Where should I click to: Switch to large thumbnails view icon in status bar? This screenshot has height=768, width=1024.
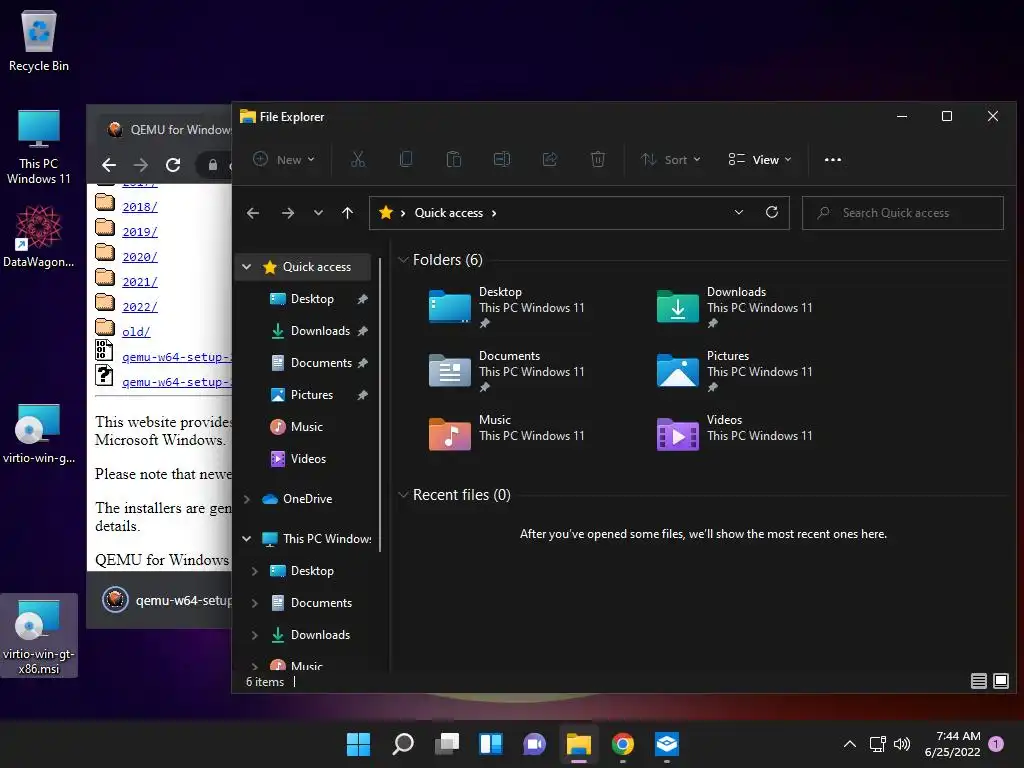coord(1000,681)
